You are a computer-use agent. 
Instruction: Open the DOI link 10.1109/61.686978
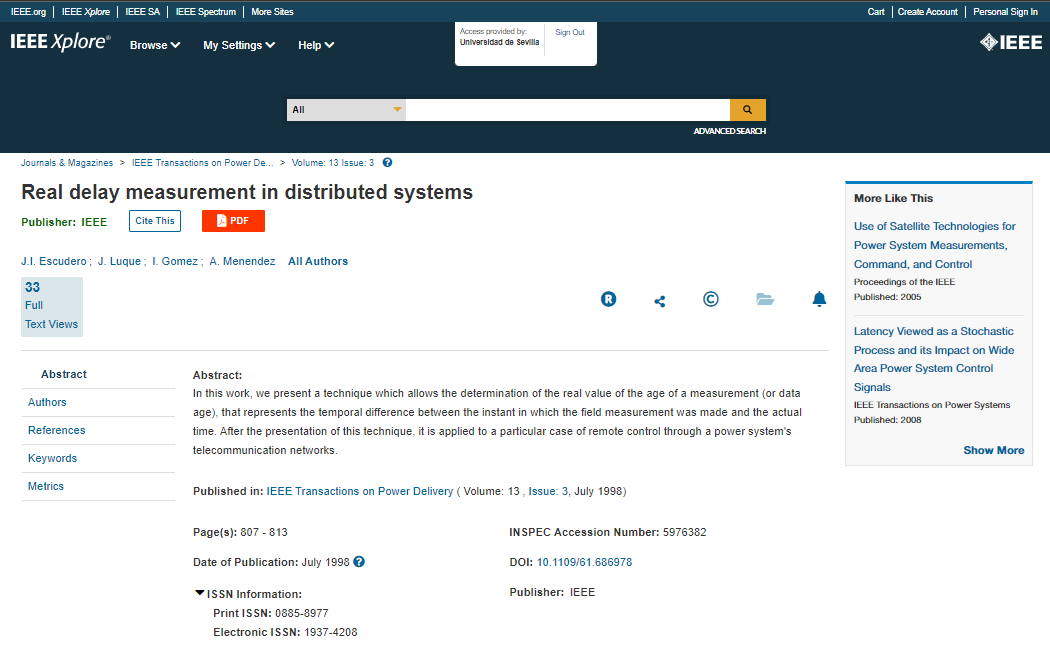coord(584,562)
